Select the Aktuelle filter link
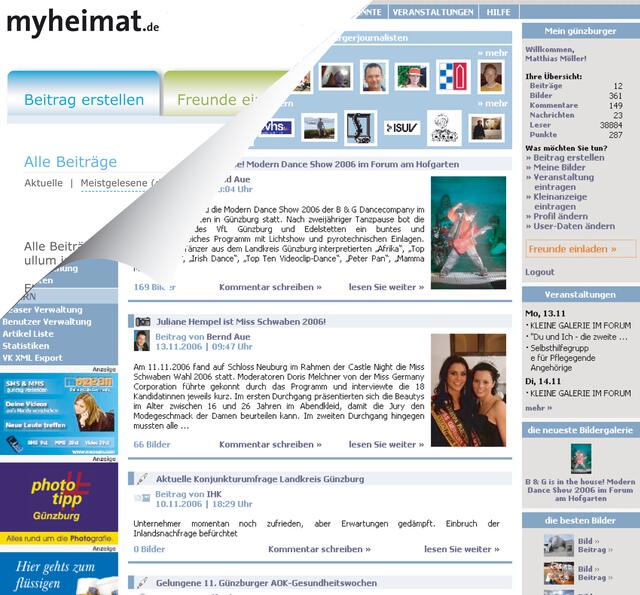Screen dimensions: 640x595 [x=44, y=183]
